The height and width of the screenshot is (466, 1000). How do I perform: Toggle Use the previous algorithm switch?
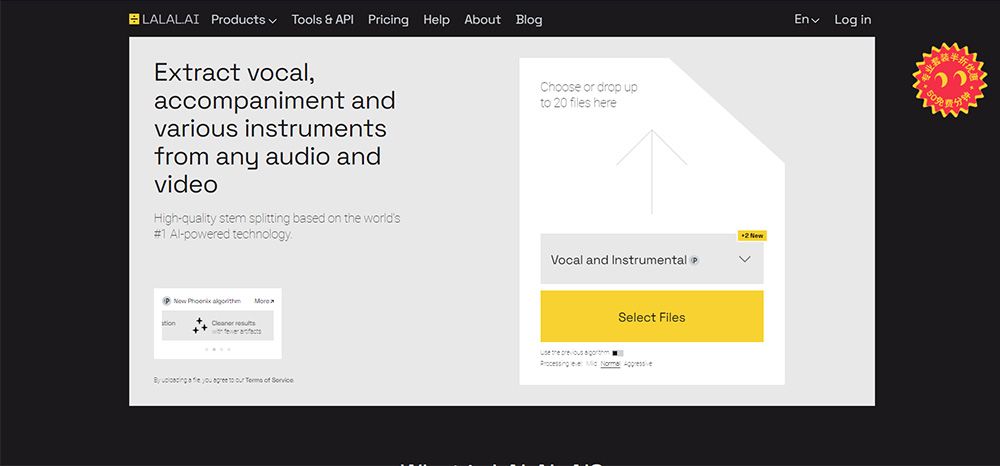(x=617, y=353)
